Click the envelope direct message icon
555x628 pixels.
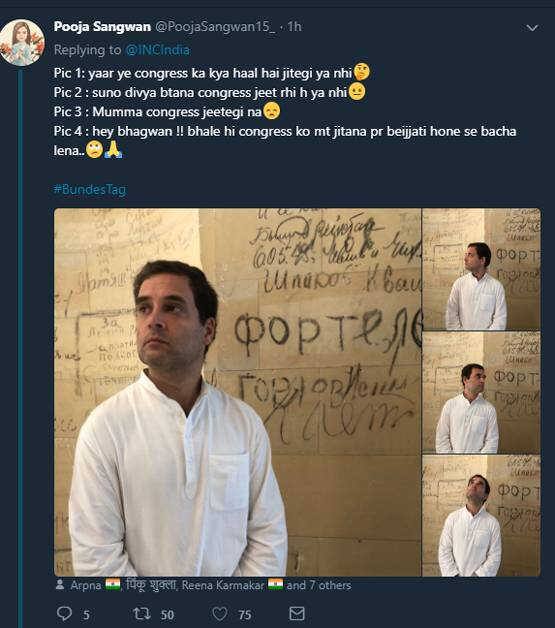tap(297, 613)
